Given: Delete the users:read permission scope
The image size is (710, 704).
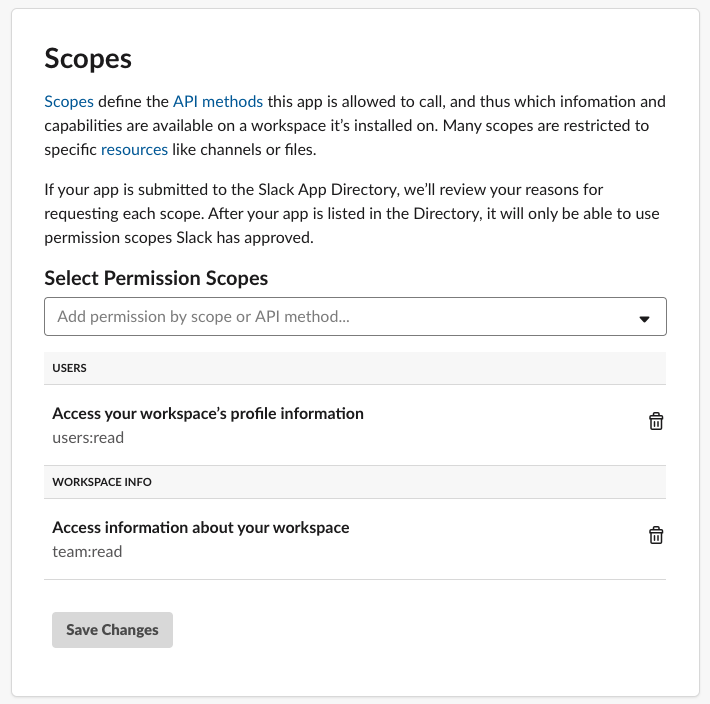Looking at the screenshot, I should [x=656, y=422].
